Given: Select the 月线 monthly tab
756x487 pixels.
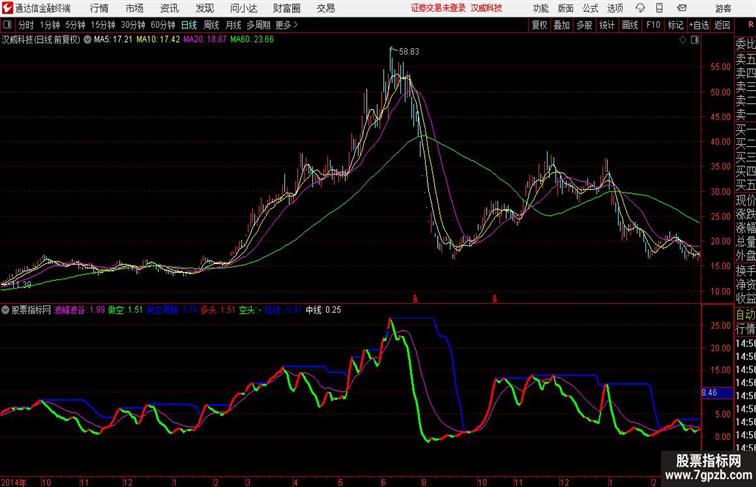Looking at the screenshot, I should [233, 25].
